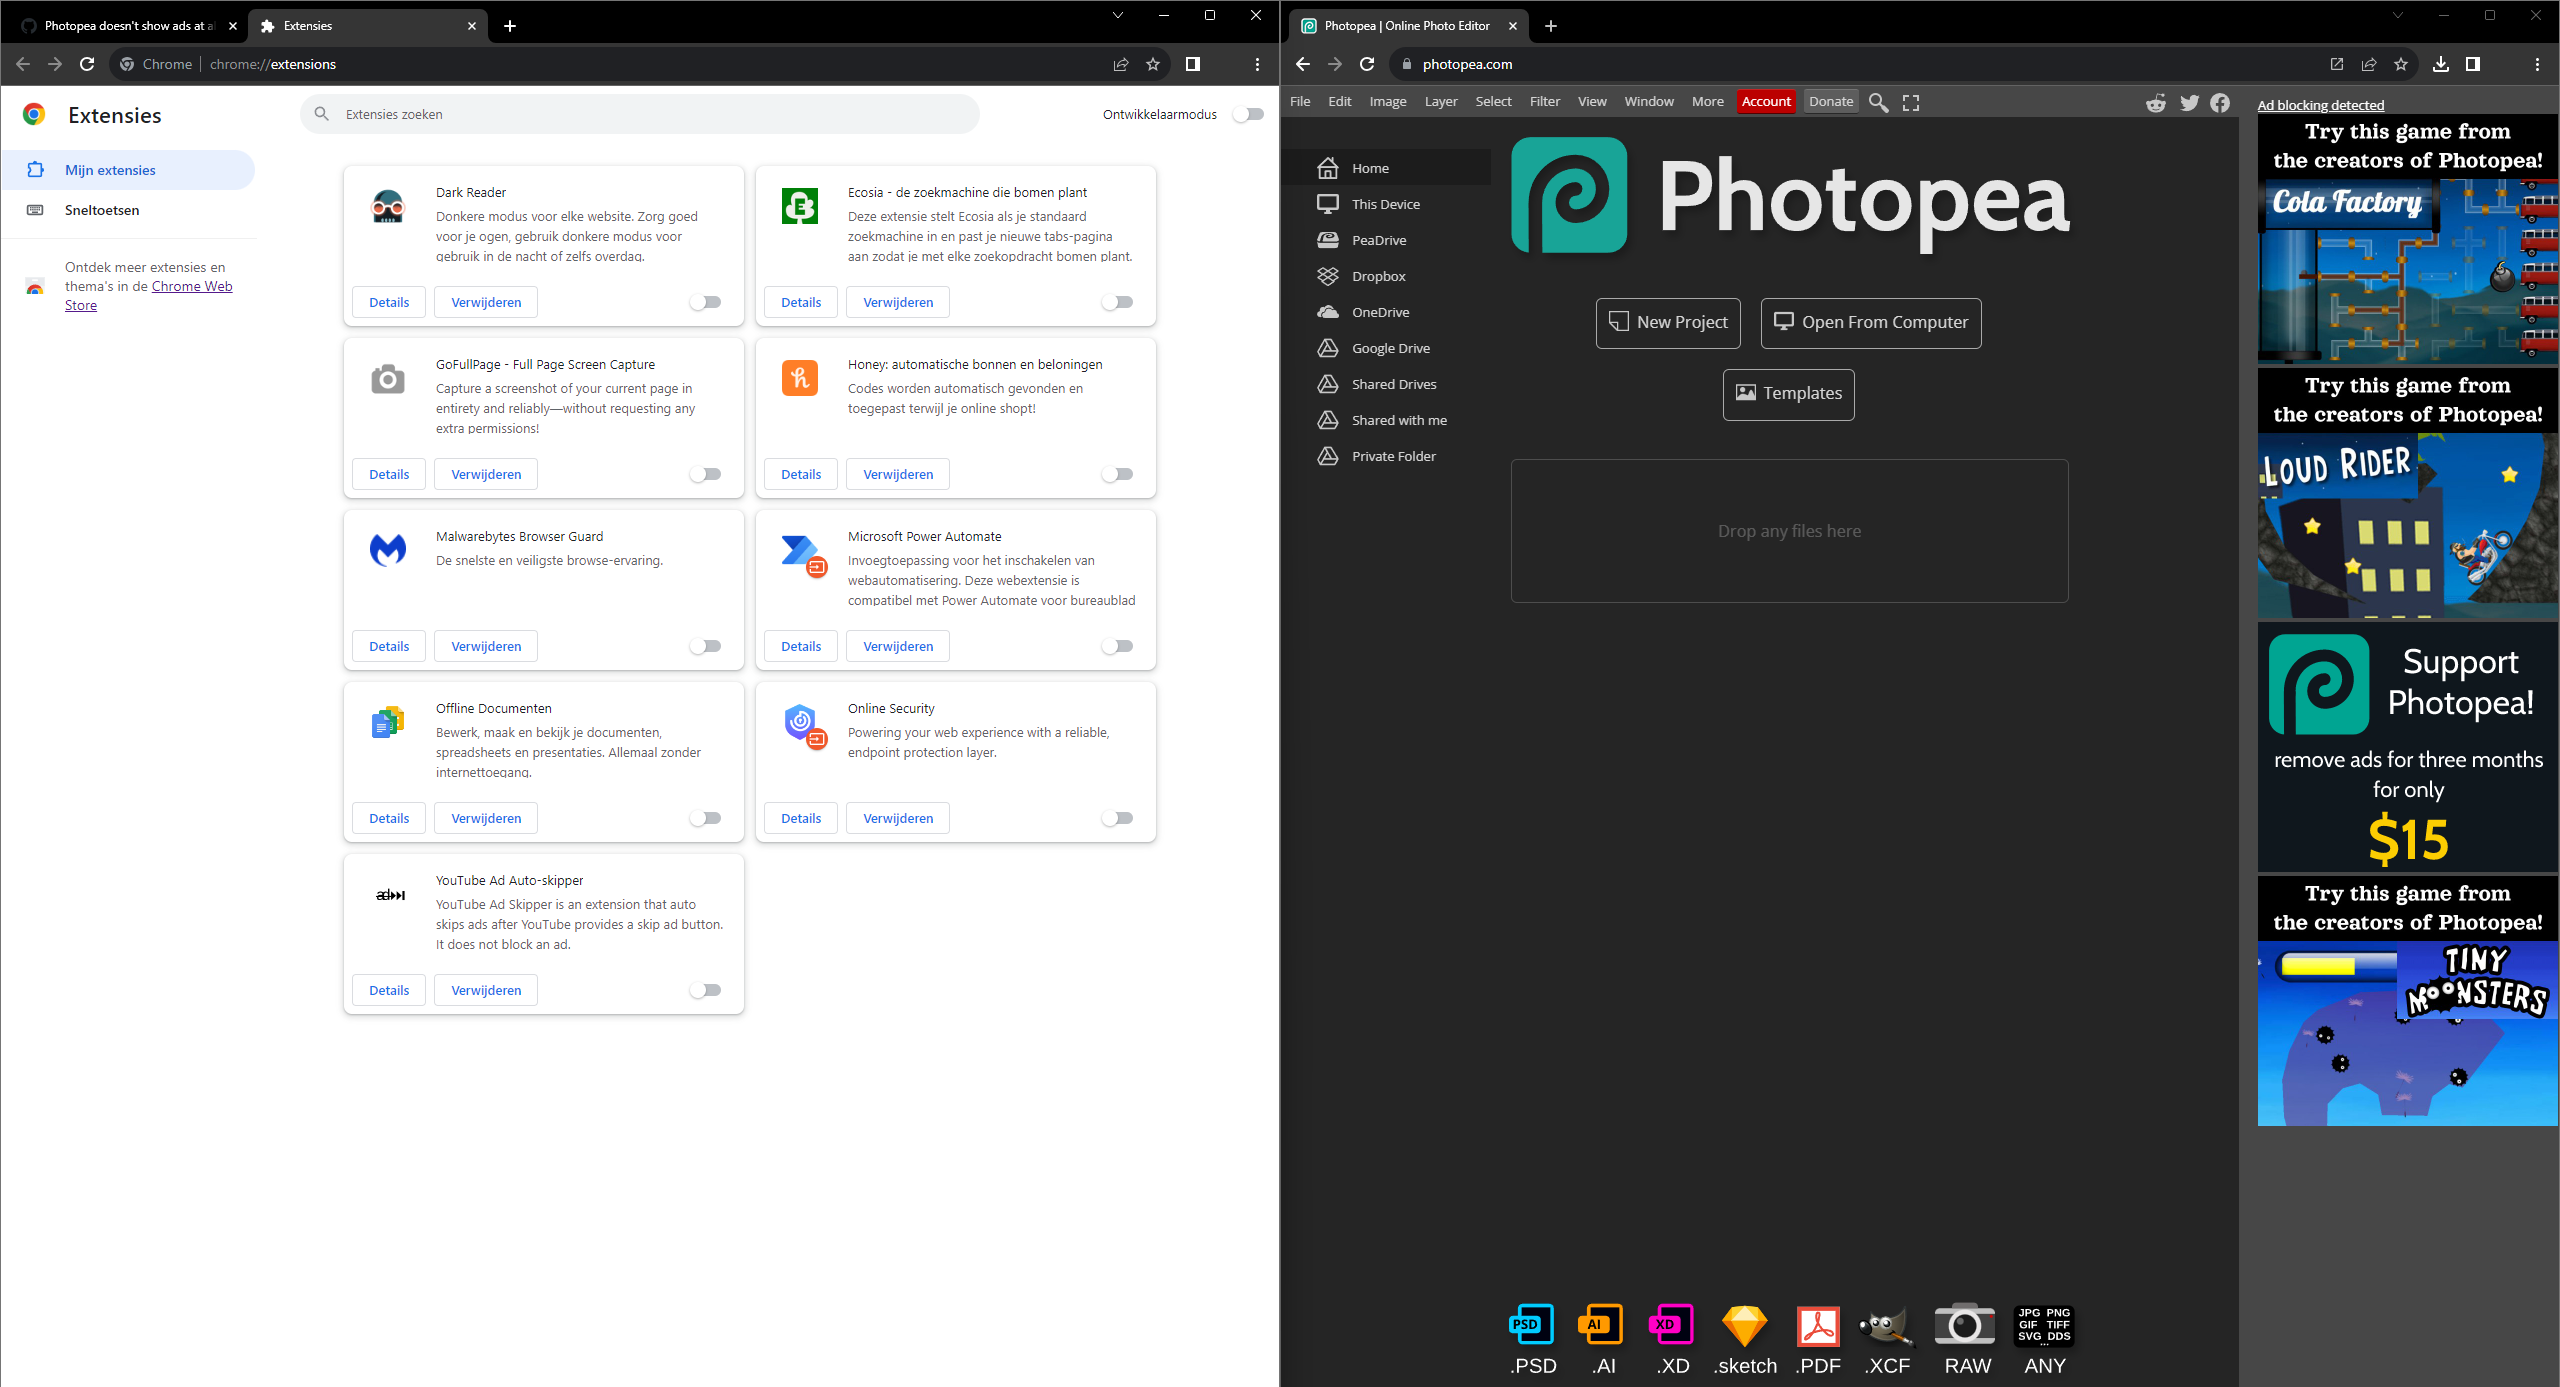Image resolution: width=2560 pixels, height=1387 pixels.
Task: Click the RAW camera format icon
Action: [x=1964, y=1327]
